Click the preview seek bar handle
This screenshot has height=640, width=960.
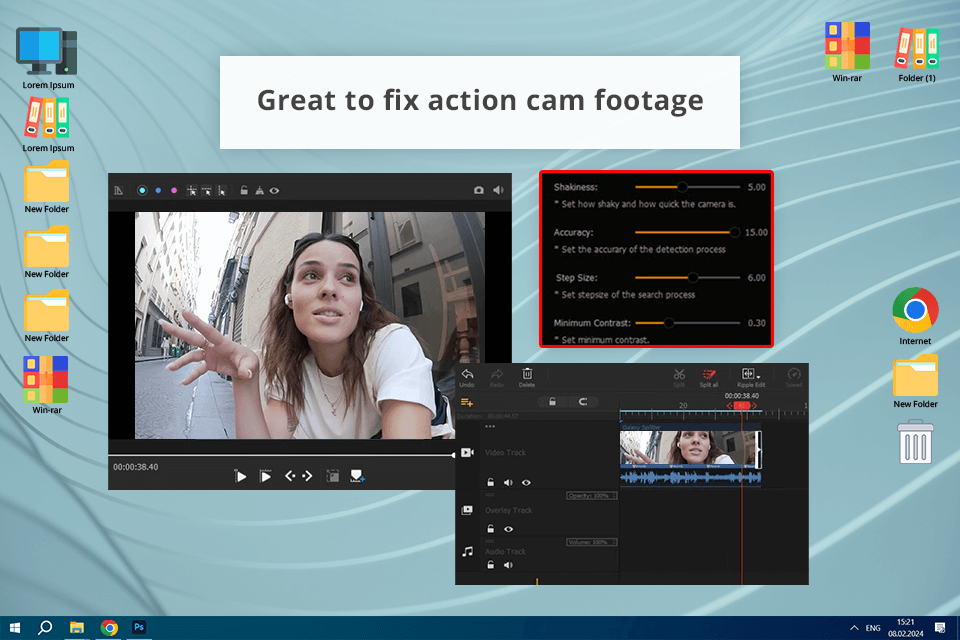(453, 455)
